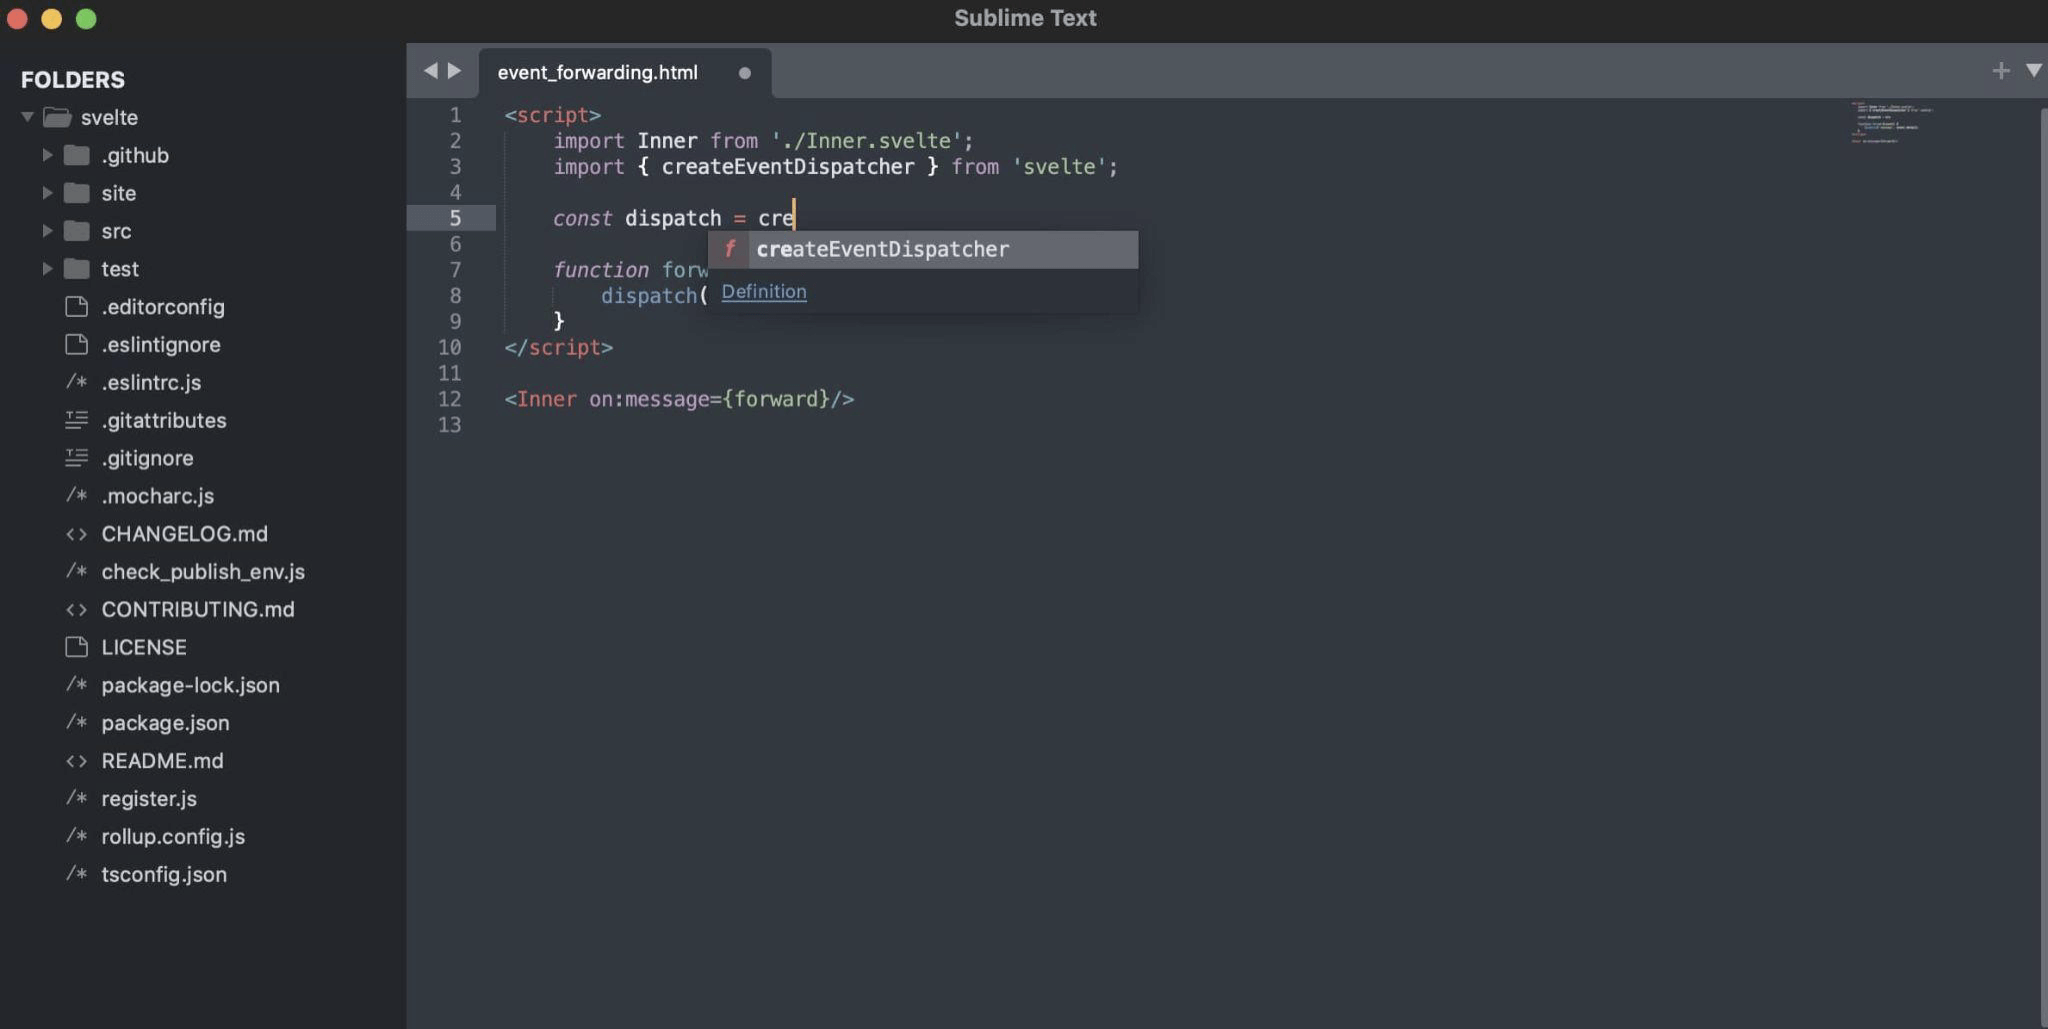Click the CHANGELOG.md markup icon
Screen dimensions: 2048x1029
point(76,534)
